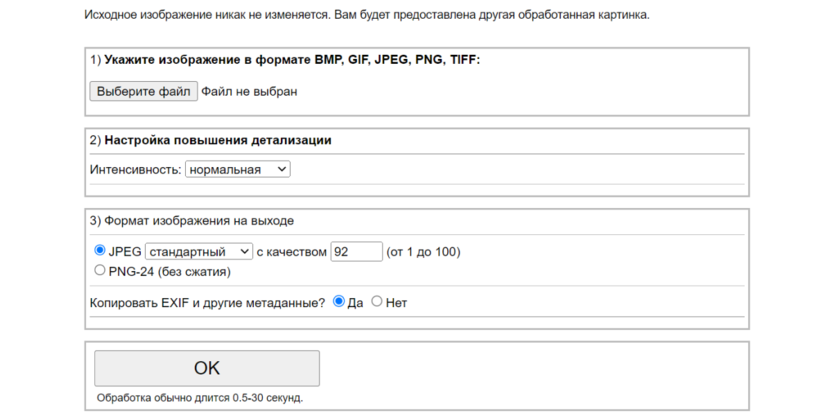Click the "Обработка обычно длится 0.5-30 секунд" note
This screenshot has height=416, width=832.
(x=199, y=398)
